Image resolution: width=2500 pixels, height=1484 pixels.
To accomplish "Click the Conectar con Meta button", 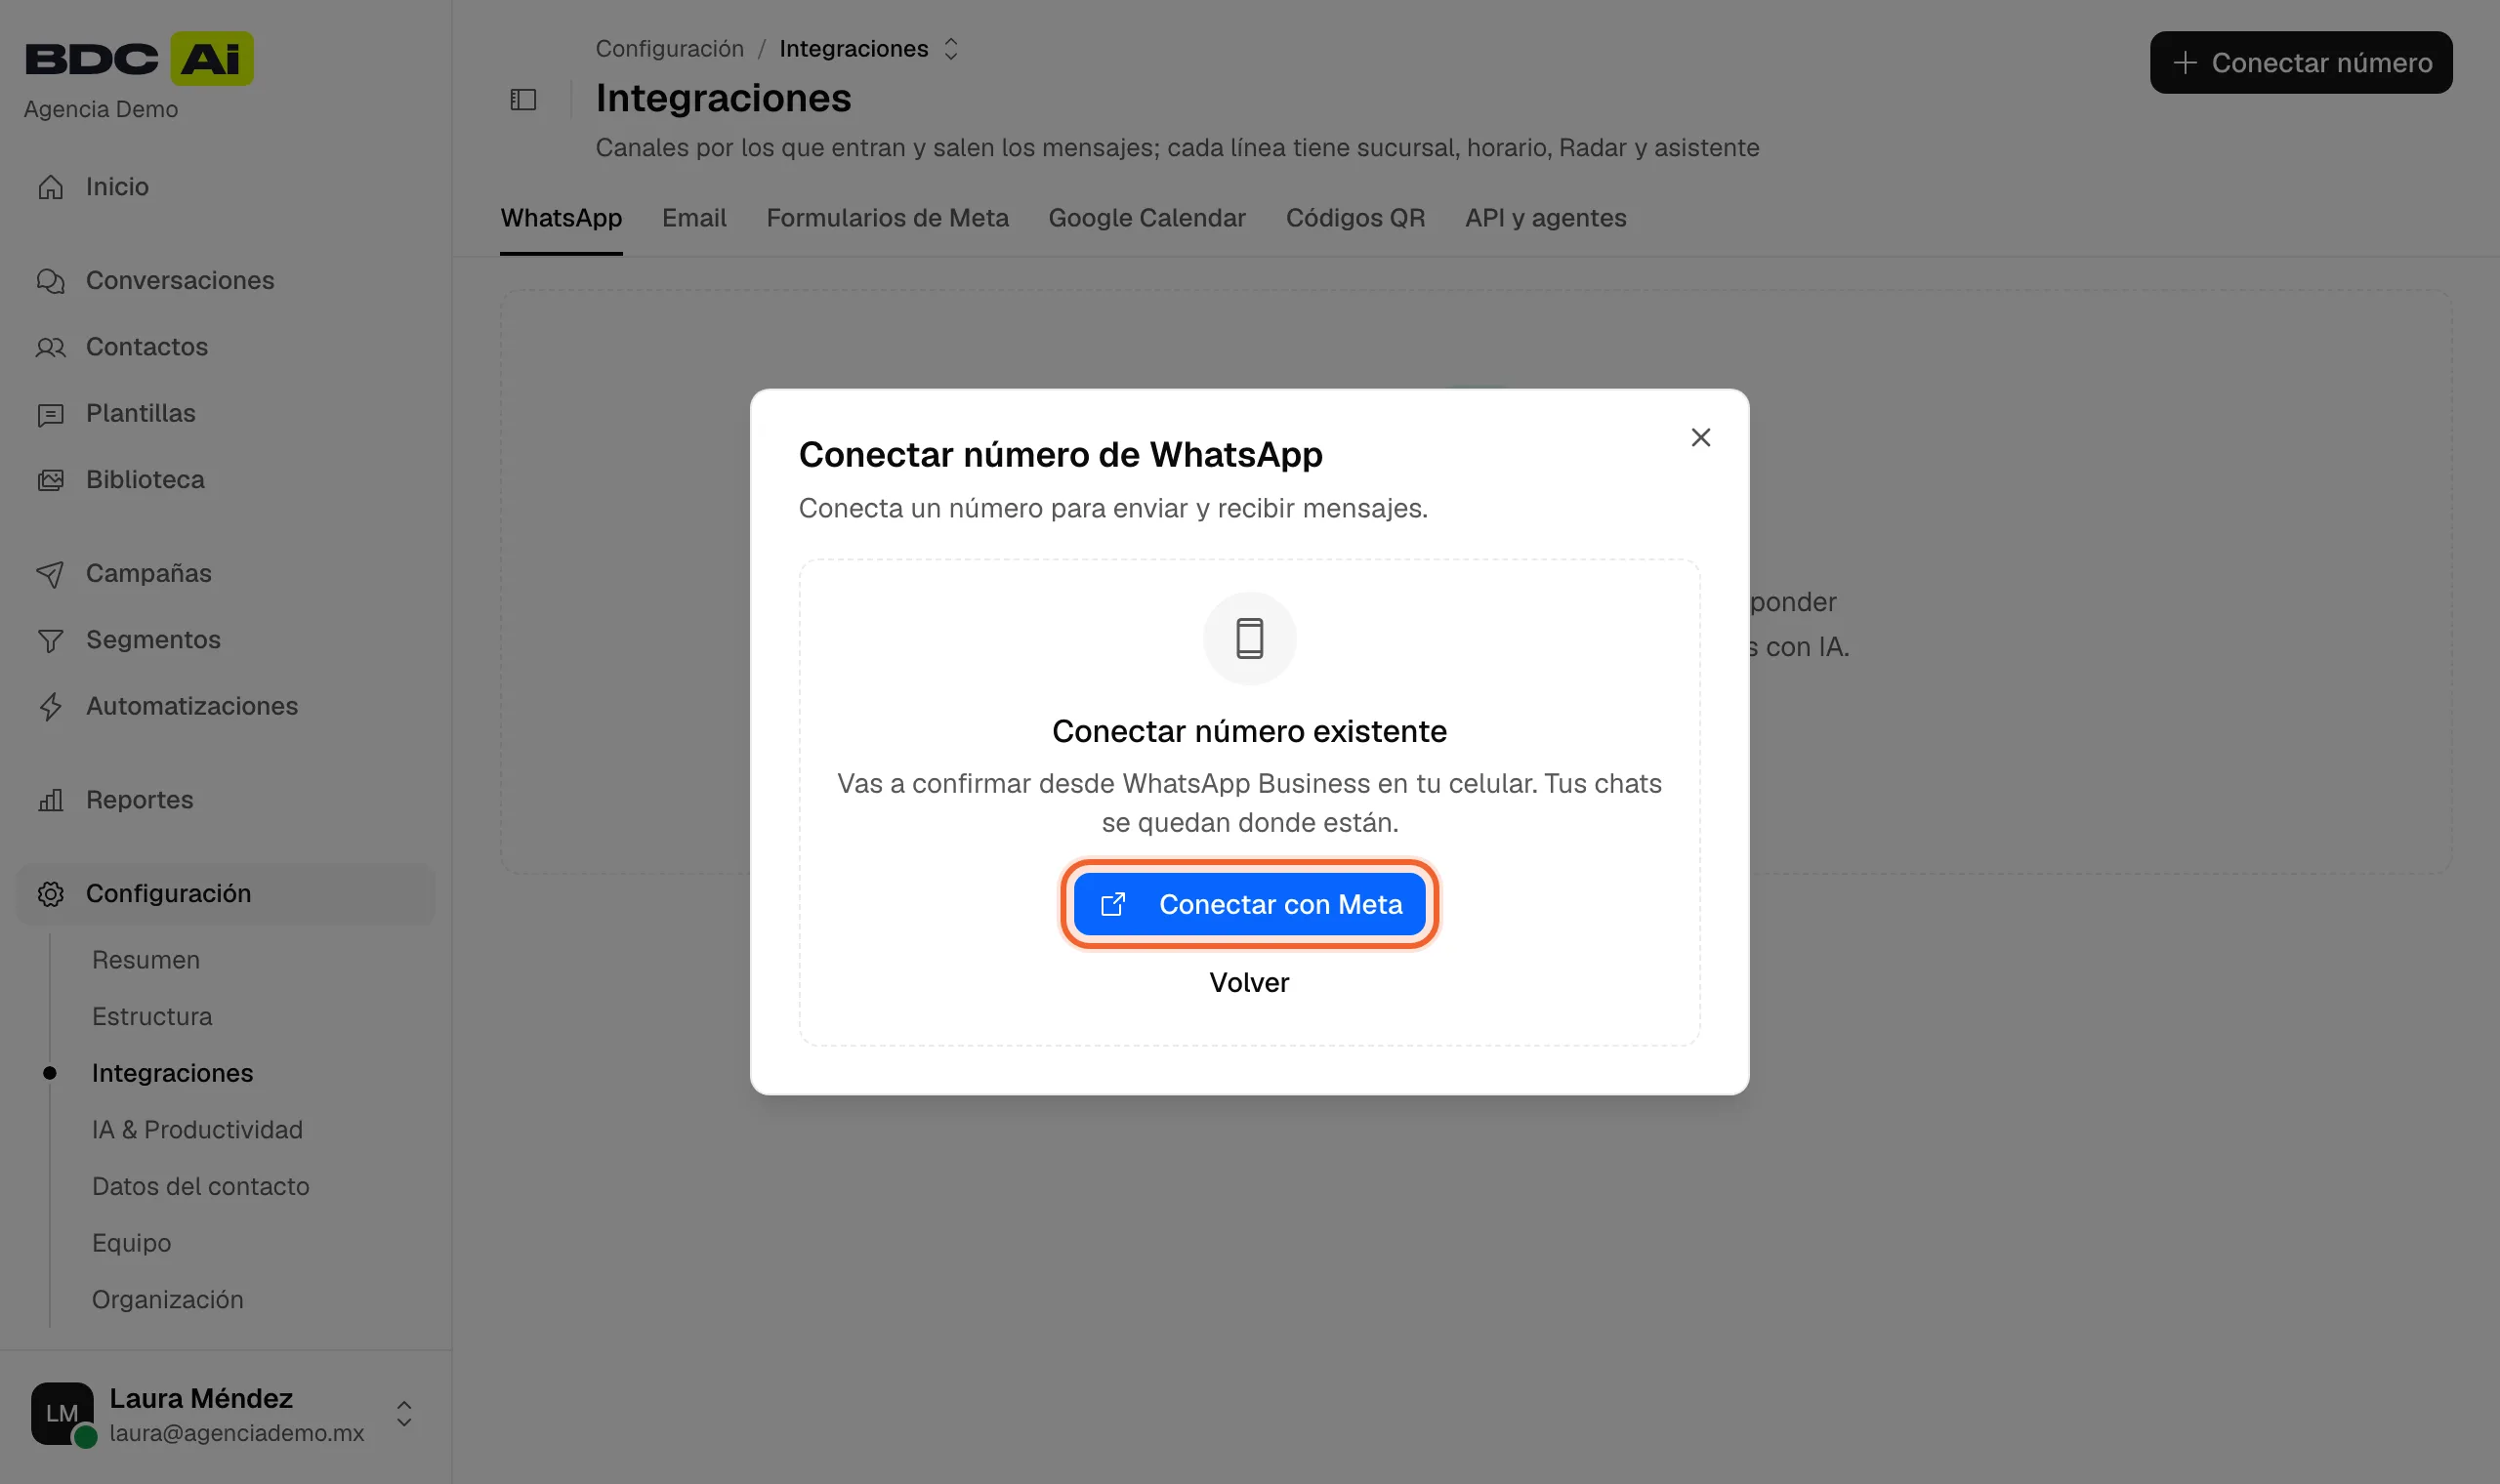I will (x=1250, y=904).
